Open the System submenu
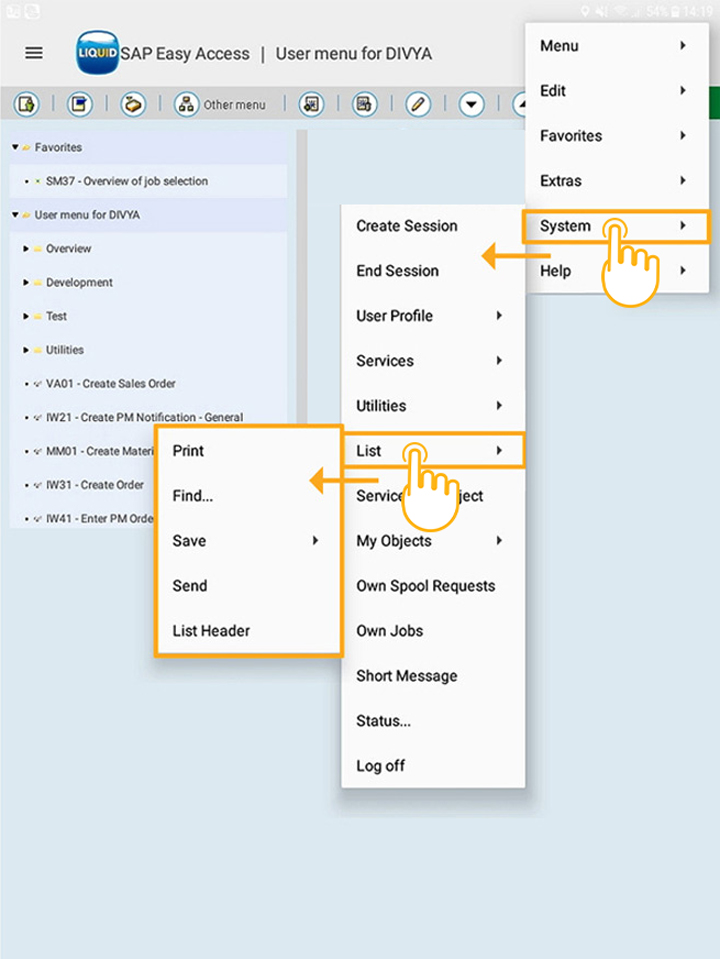The height and width of the screenshot is (959, 720). (x=617, y=226)
